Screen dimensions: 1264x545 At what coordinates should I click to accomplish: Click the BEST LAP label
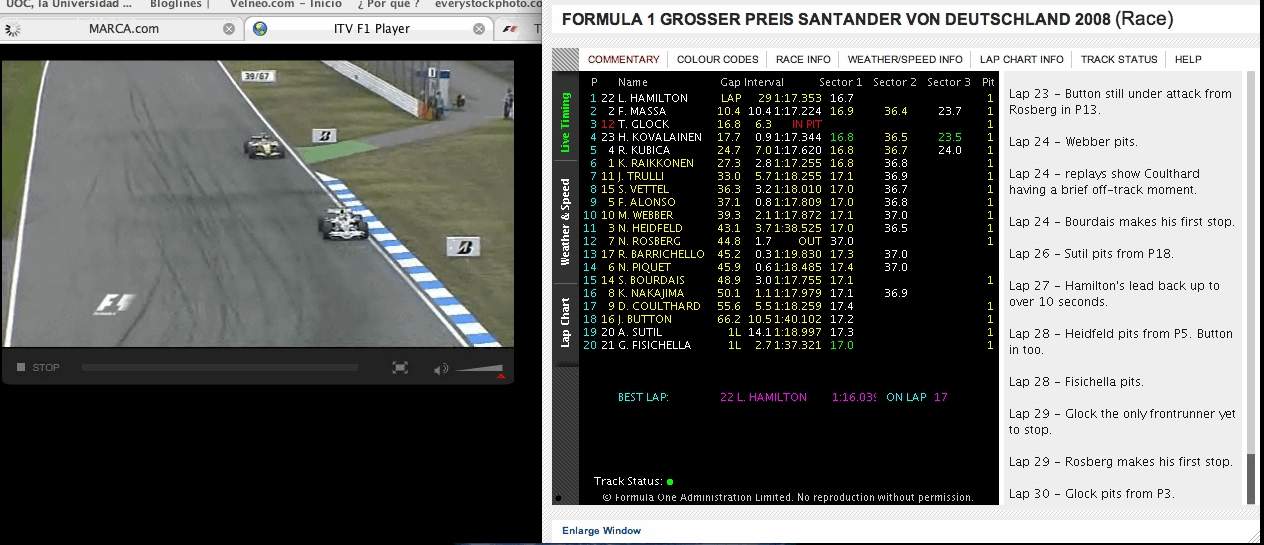[x=643, y=397]
